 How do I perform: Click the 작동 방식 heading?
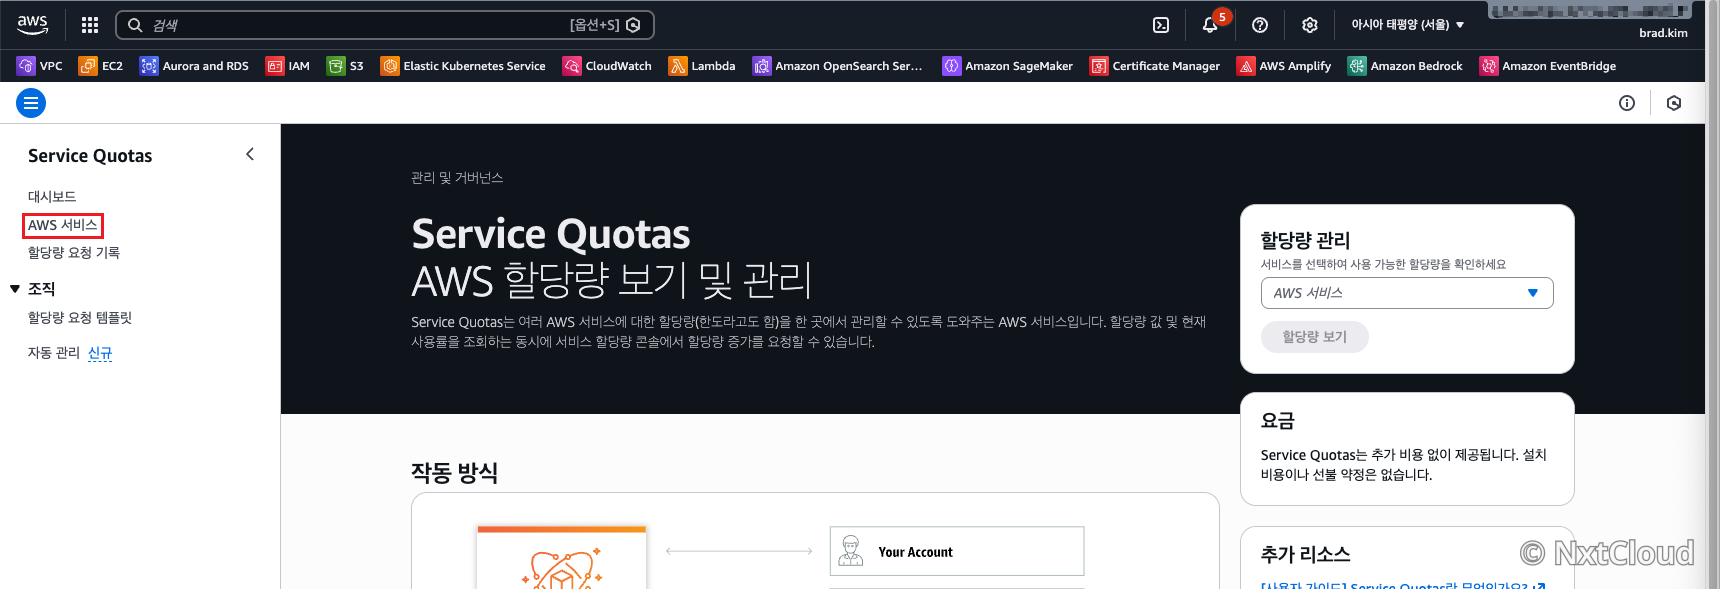click(455, 472)
